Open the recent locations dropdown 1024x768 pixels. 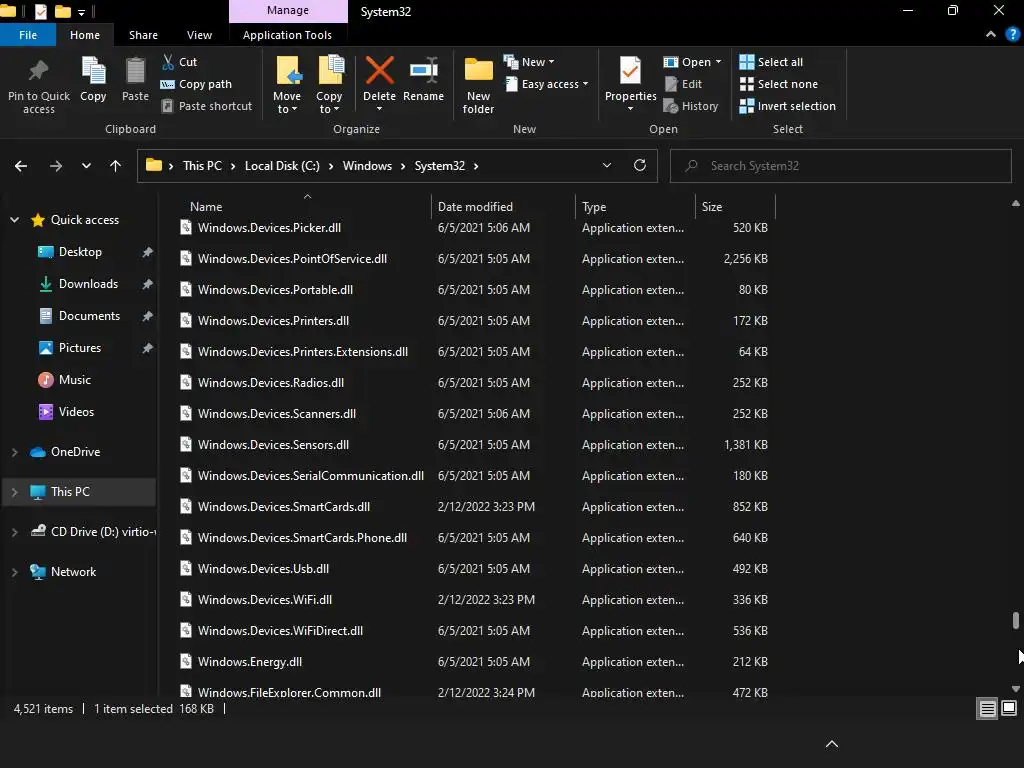click(x=86, y=166)
